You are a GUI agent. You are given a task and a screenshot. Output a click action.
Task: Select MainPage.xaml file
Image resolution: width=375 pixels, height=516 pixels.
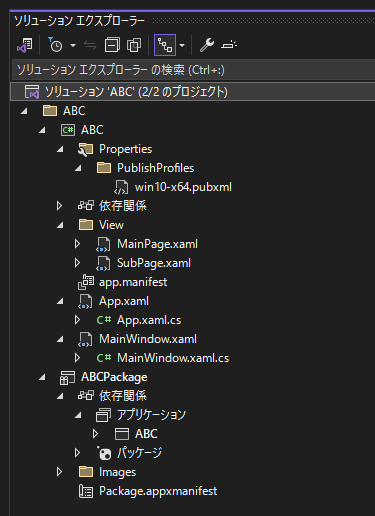[157, 244]
